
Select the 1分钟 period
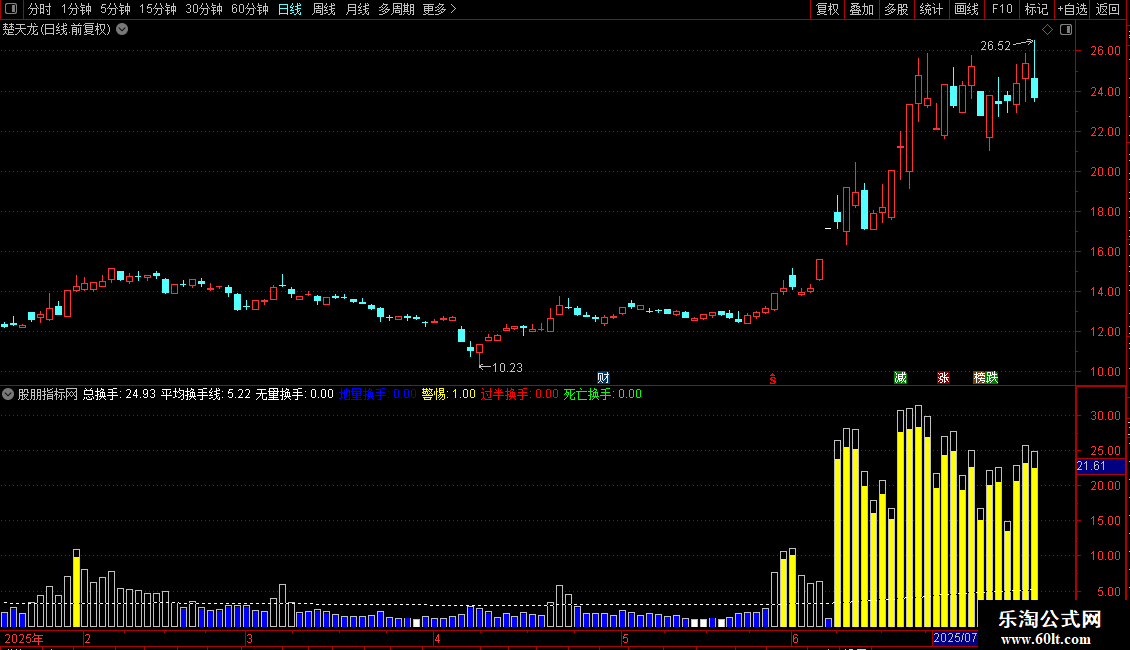(76, 9)
